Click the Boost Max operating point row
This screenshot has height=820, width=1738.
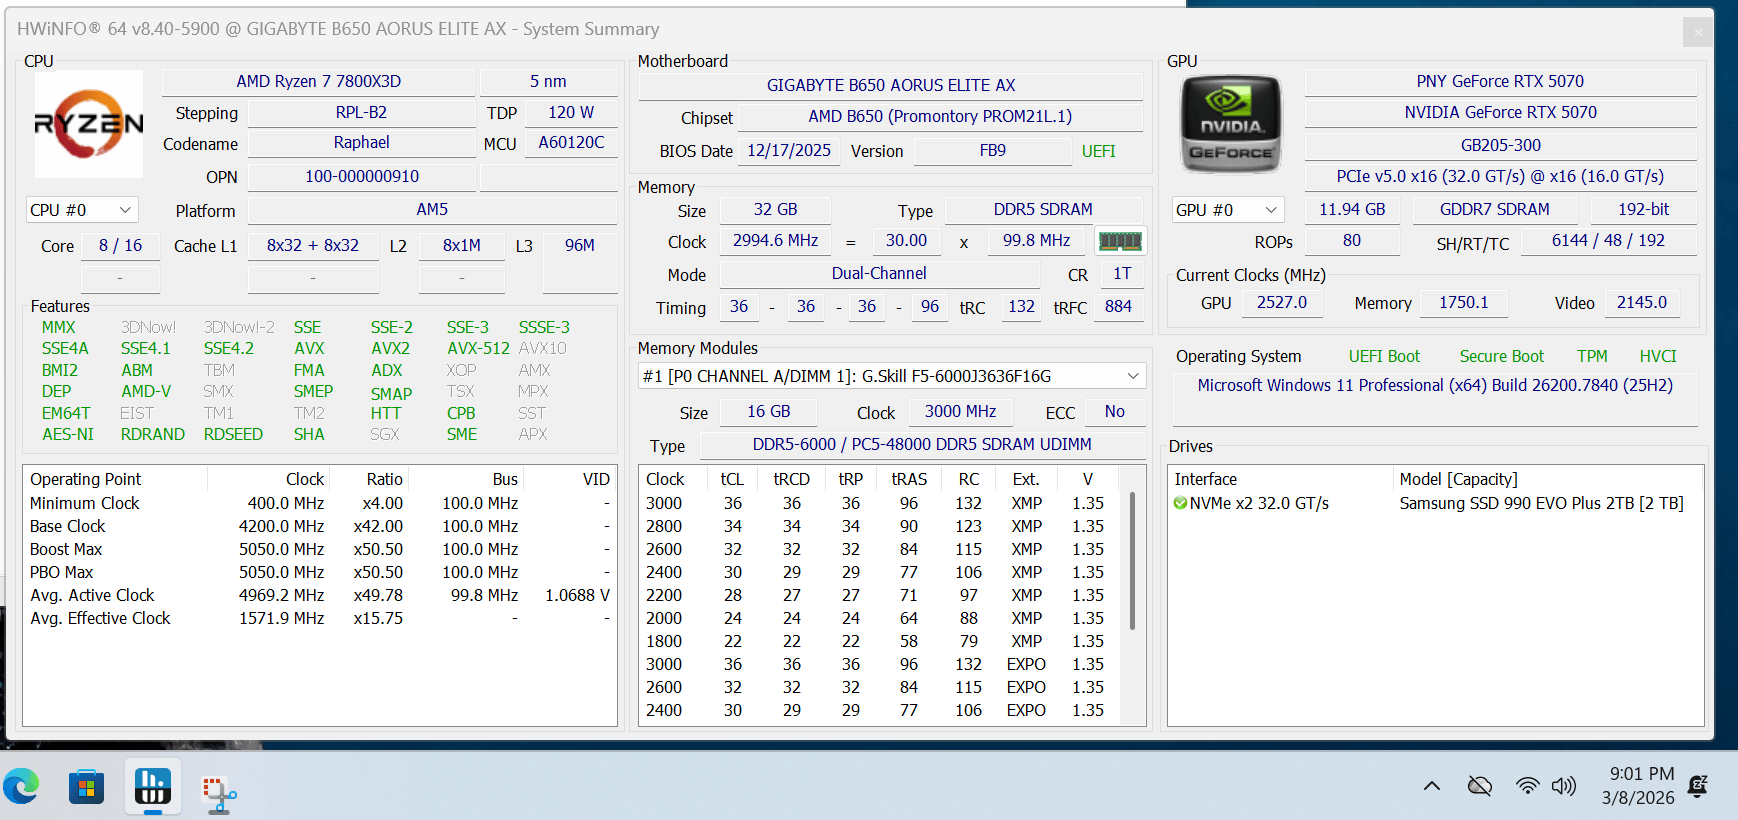point(320,549)
